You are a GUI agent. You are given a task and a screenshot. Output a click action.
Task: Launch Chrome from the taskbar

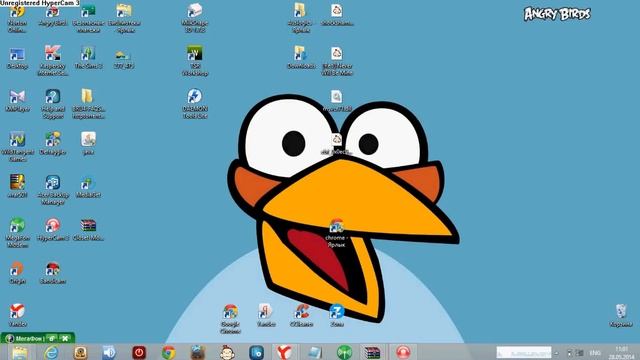168,353
